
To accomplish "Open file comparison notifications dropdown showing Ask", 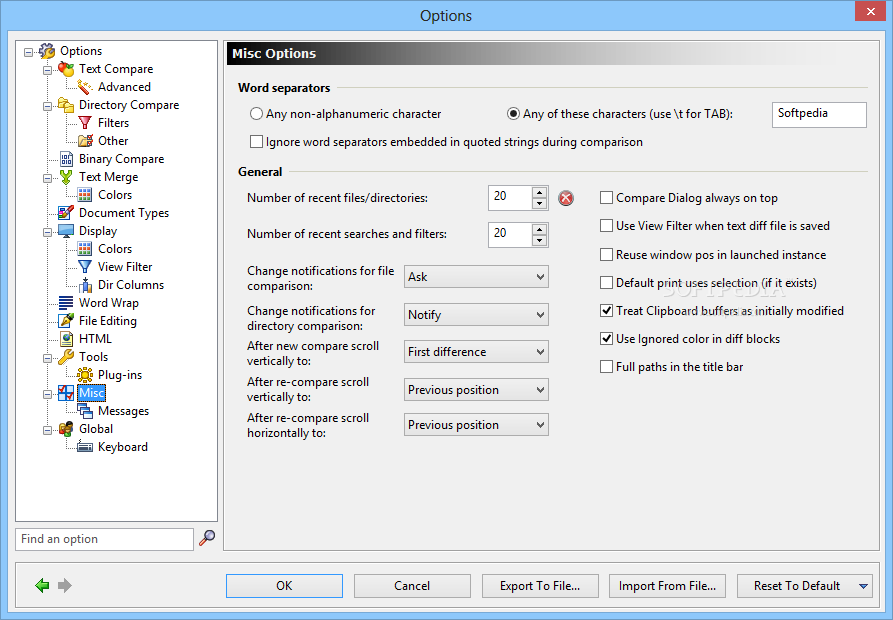I will (476, 277).
